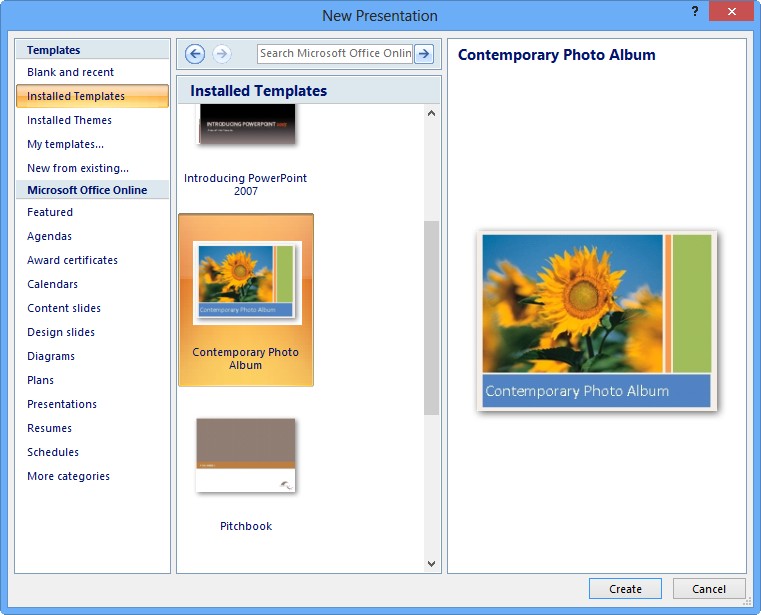This screenshot has height=615, width=761.
Task: Open Blank and recent category
Action: (71, 72)
